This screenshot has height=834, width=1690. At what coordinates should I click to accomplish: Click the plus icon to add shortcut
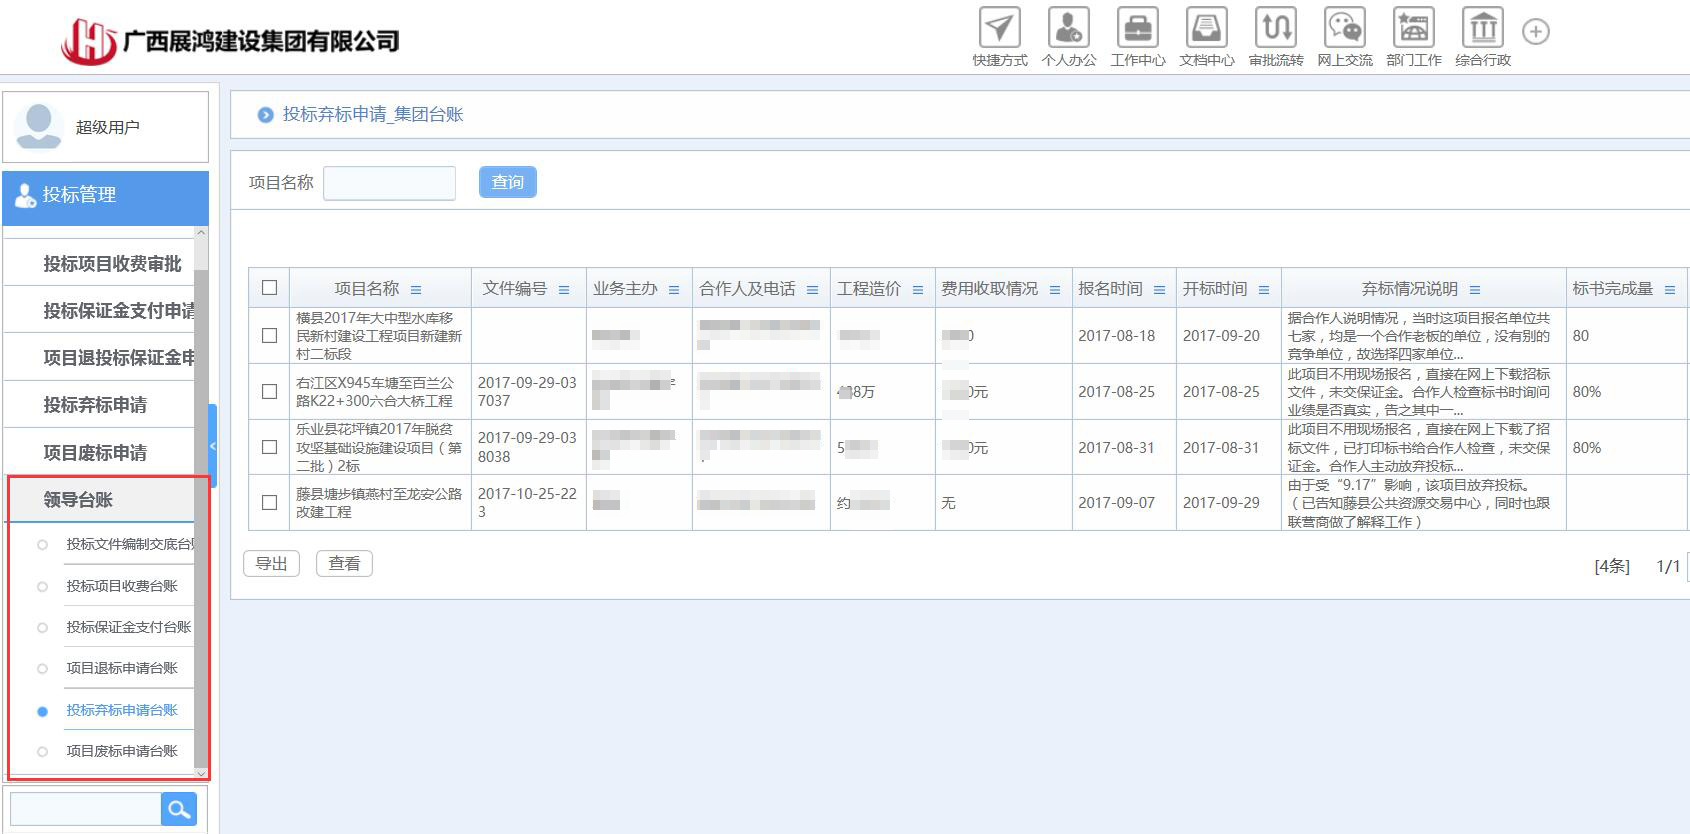pos(1536,32)
